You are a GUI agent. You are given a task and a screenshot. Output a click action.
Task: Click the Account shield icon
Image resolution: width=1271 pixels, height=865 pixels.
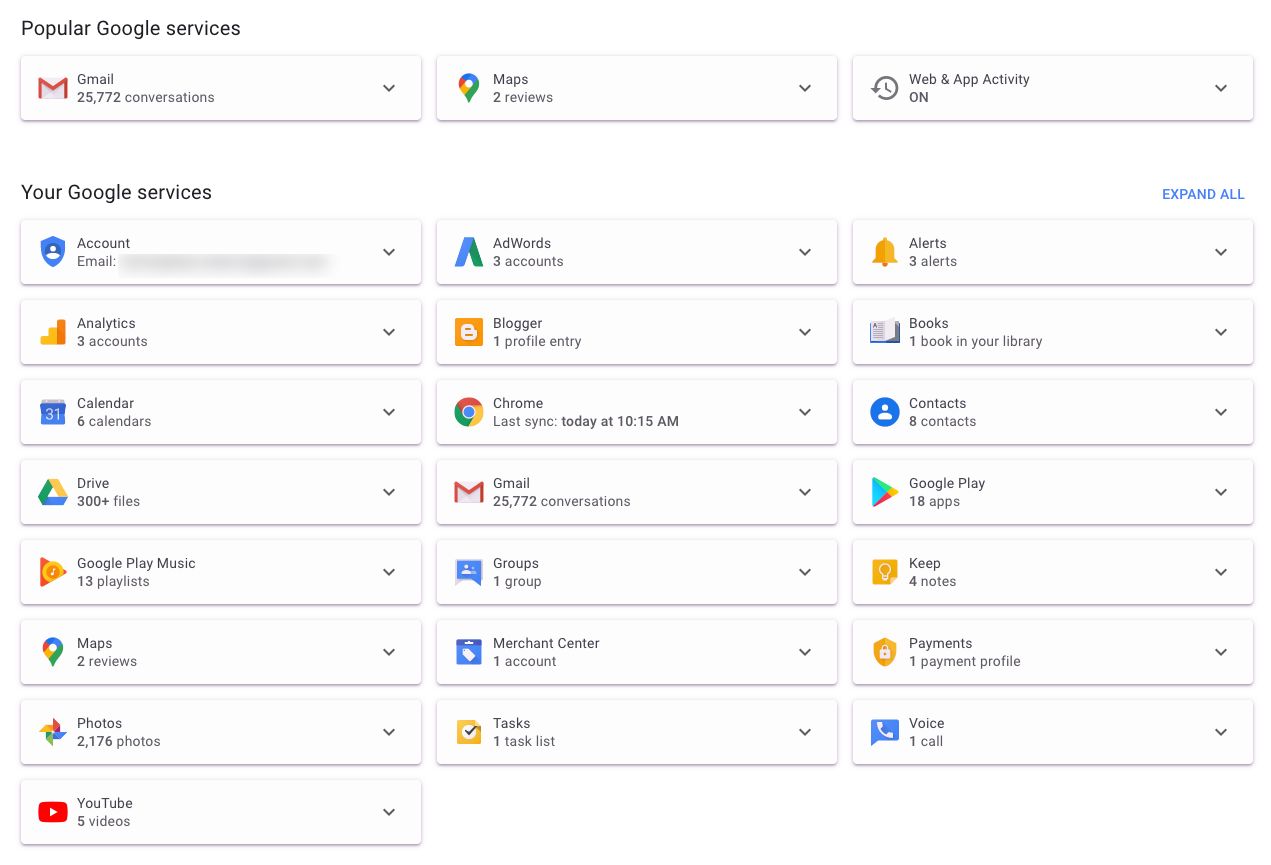tap(53, 252)
